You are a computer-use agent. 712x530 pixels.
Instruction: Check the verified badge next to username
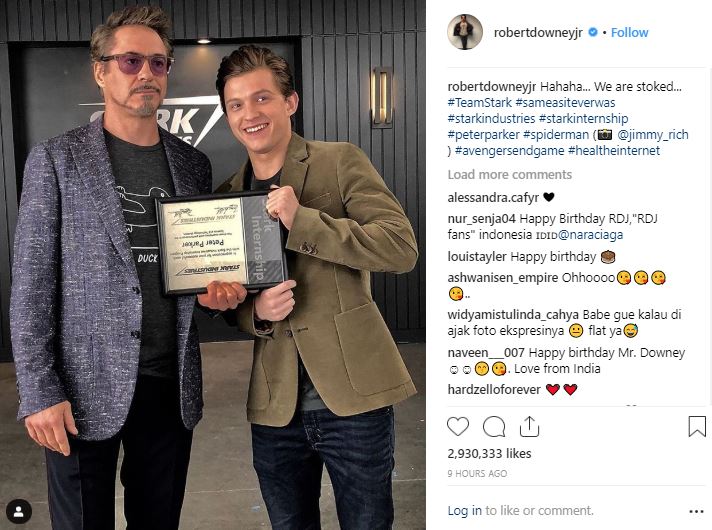click(x=593, y=32)
